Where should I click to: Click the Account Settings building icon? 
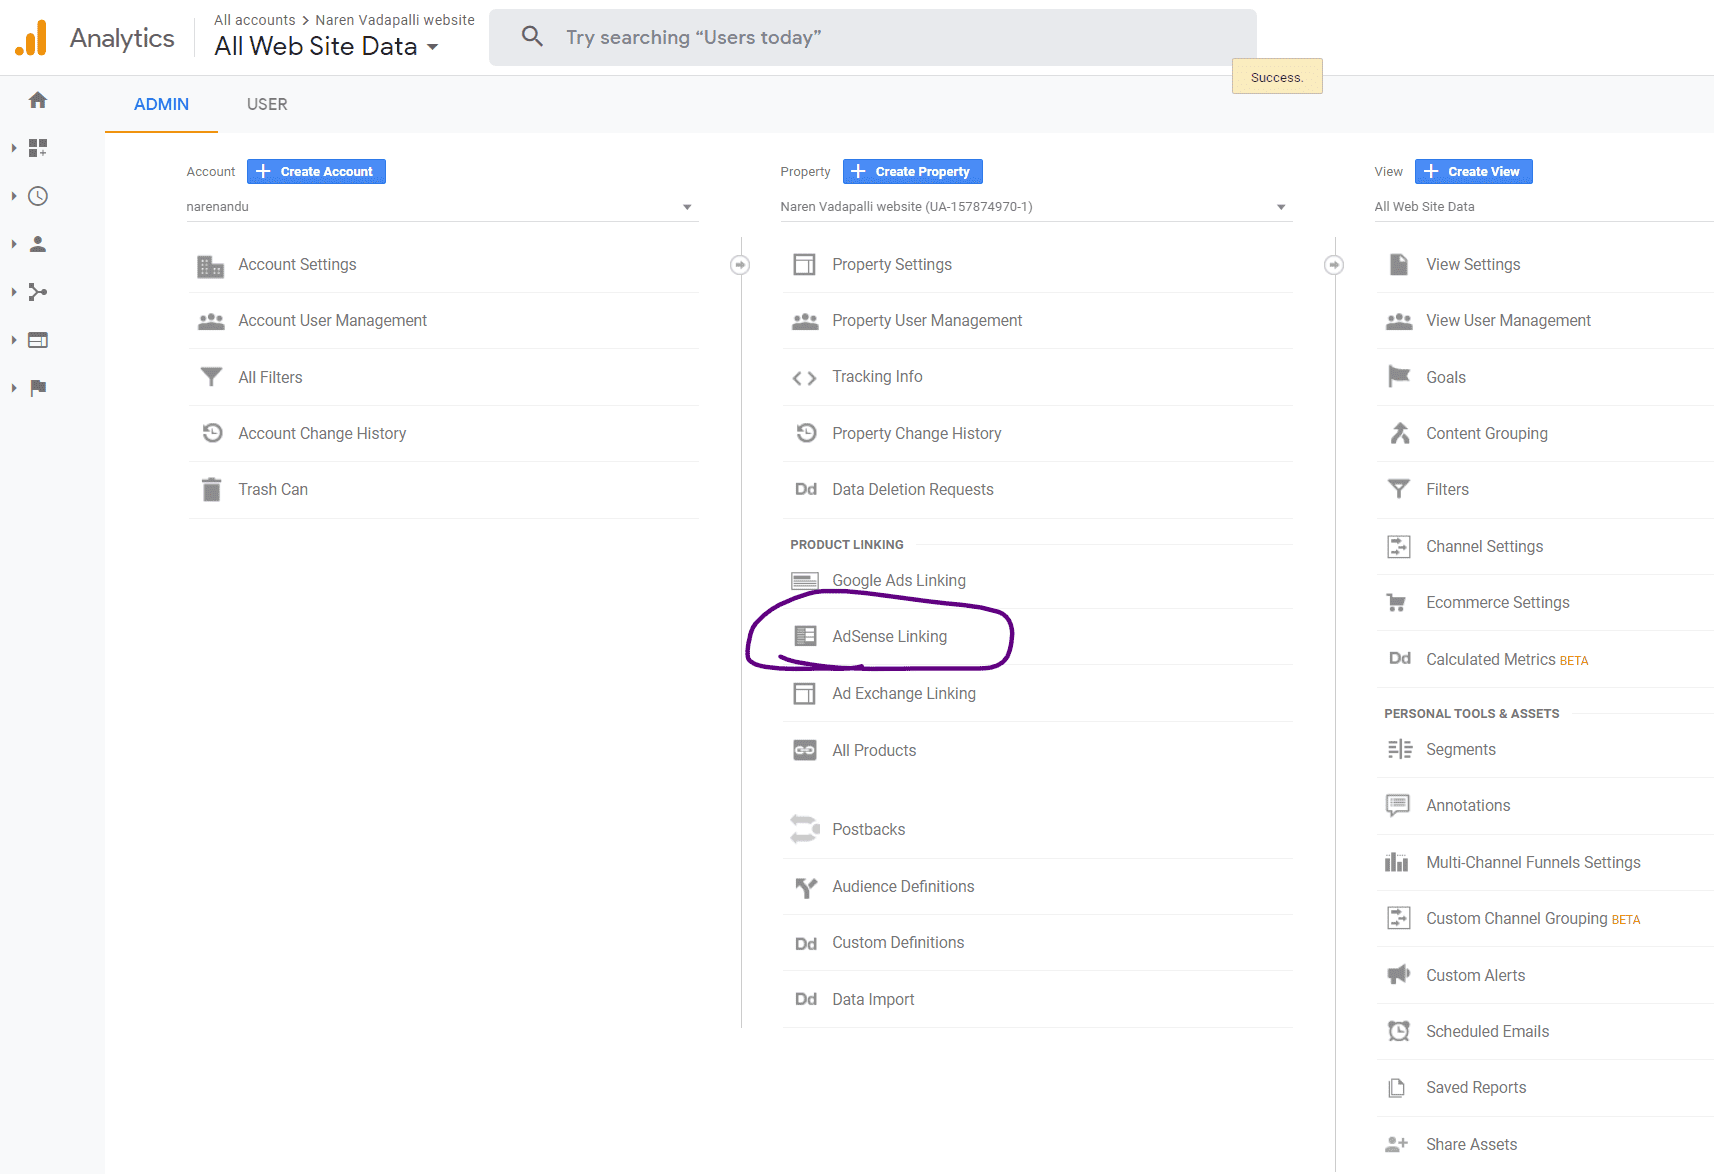[x=211, y=265]
